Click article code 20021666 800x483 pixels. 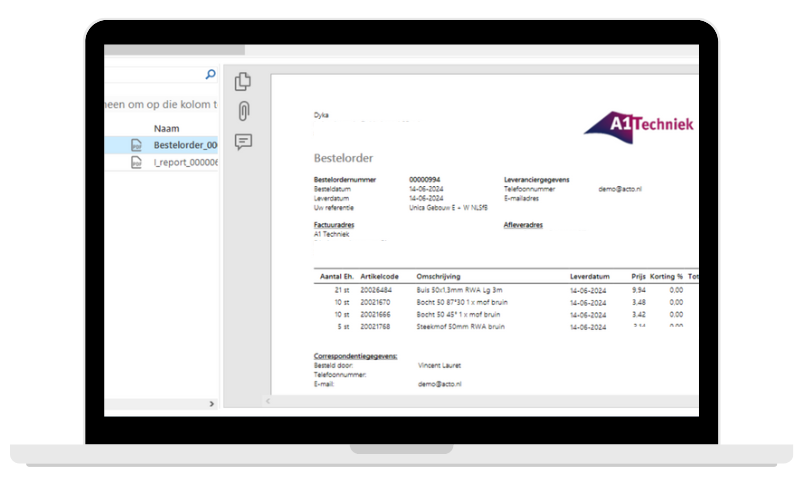tap(375, 314)
